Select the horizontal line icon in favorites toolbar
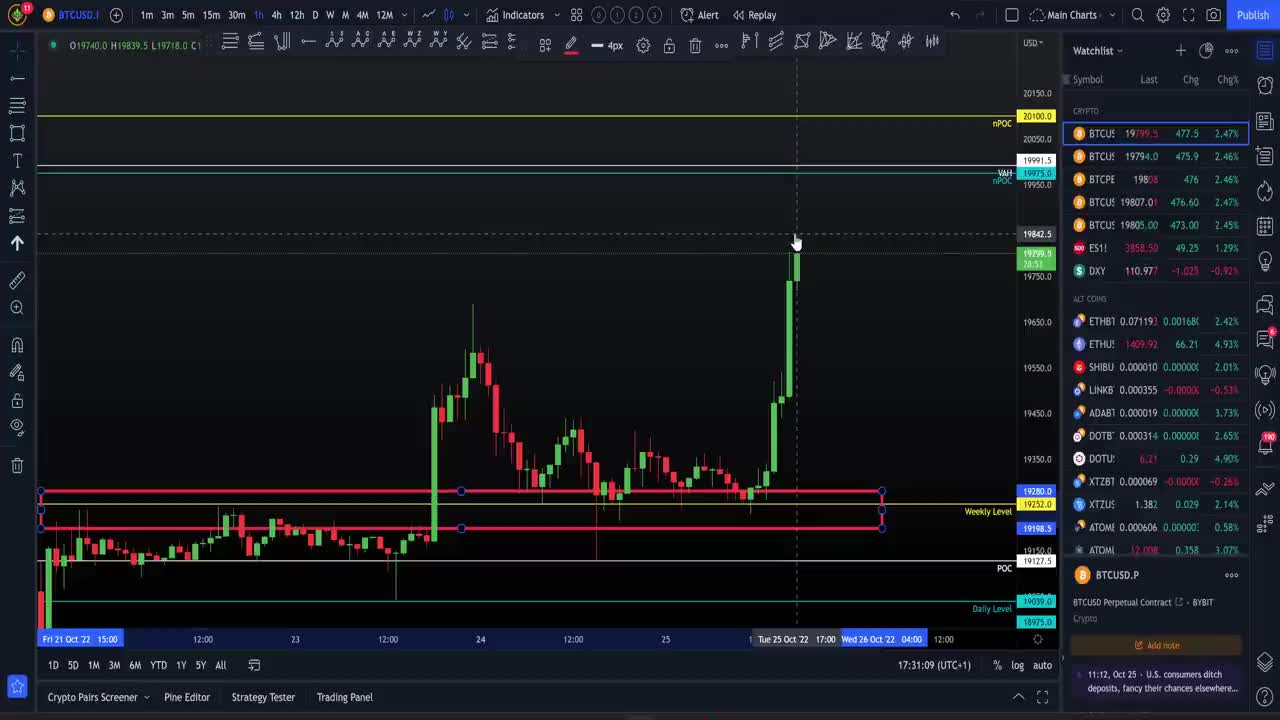This screenshot has width=1280, height=720. point(308,41)
